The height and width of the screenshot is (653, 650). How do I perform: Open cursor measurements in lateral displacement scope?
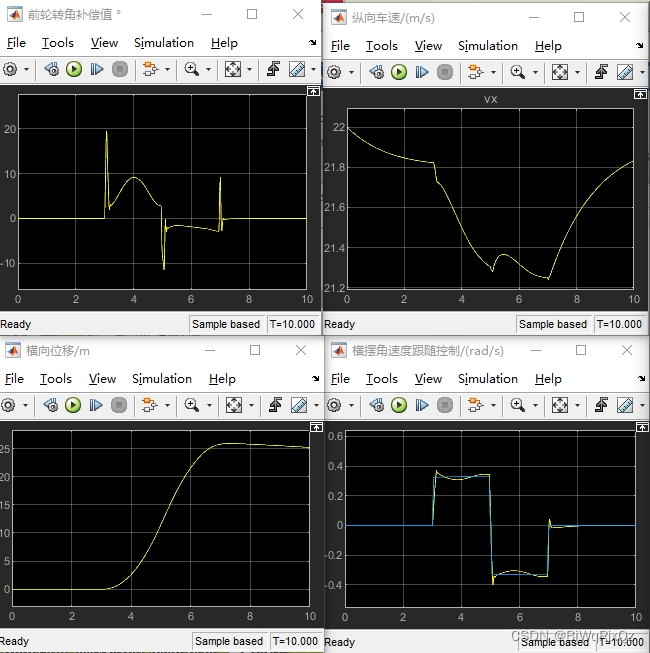click(299, 405)
